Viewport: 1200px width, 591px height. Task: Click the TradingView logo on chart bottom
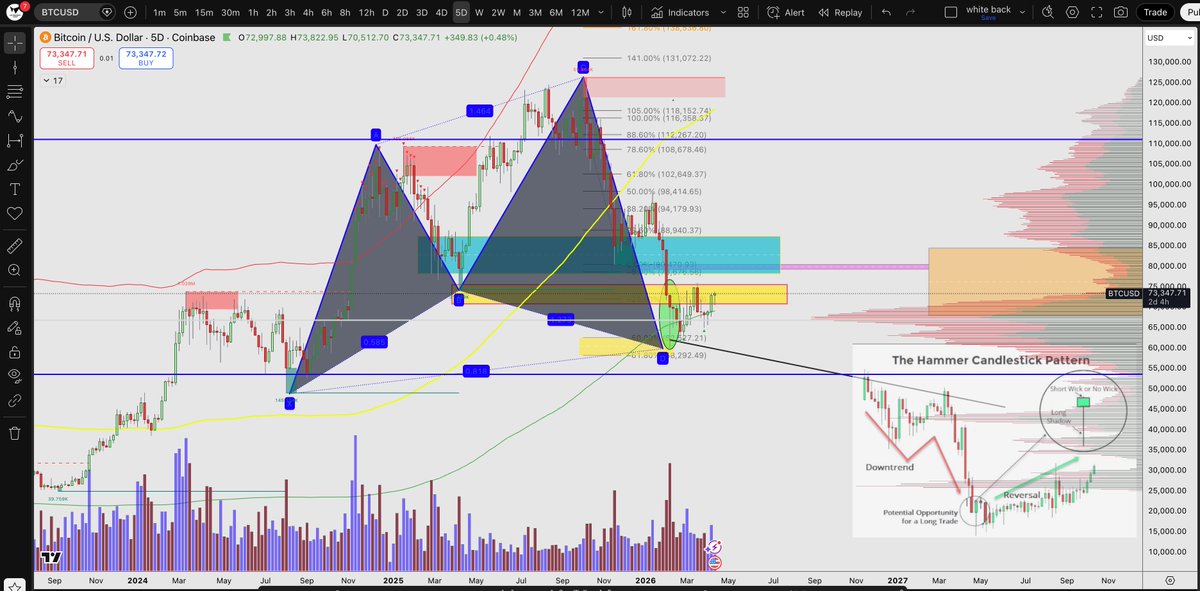(51, 558)
